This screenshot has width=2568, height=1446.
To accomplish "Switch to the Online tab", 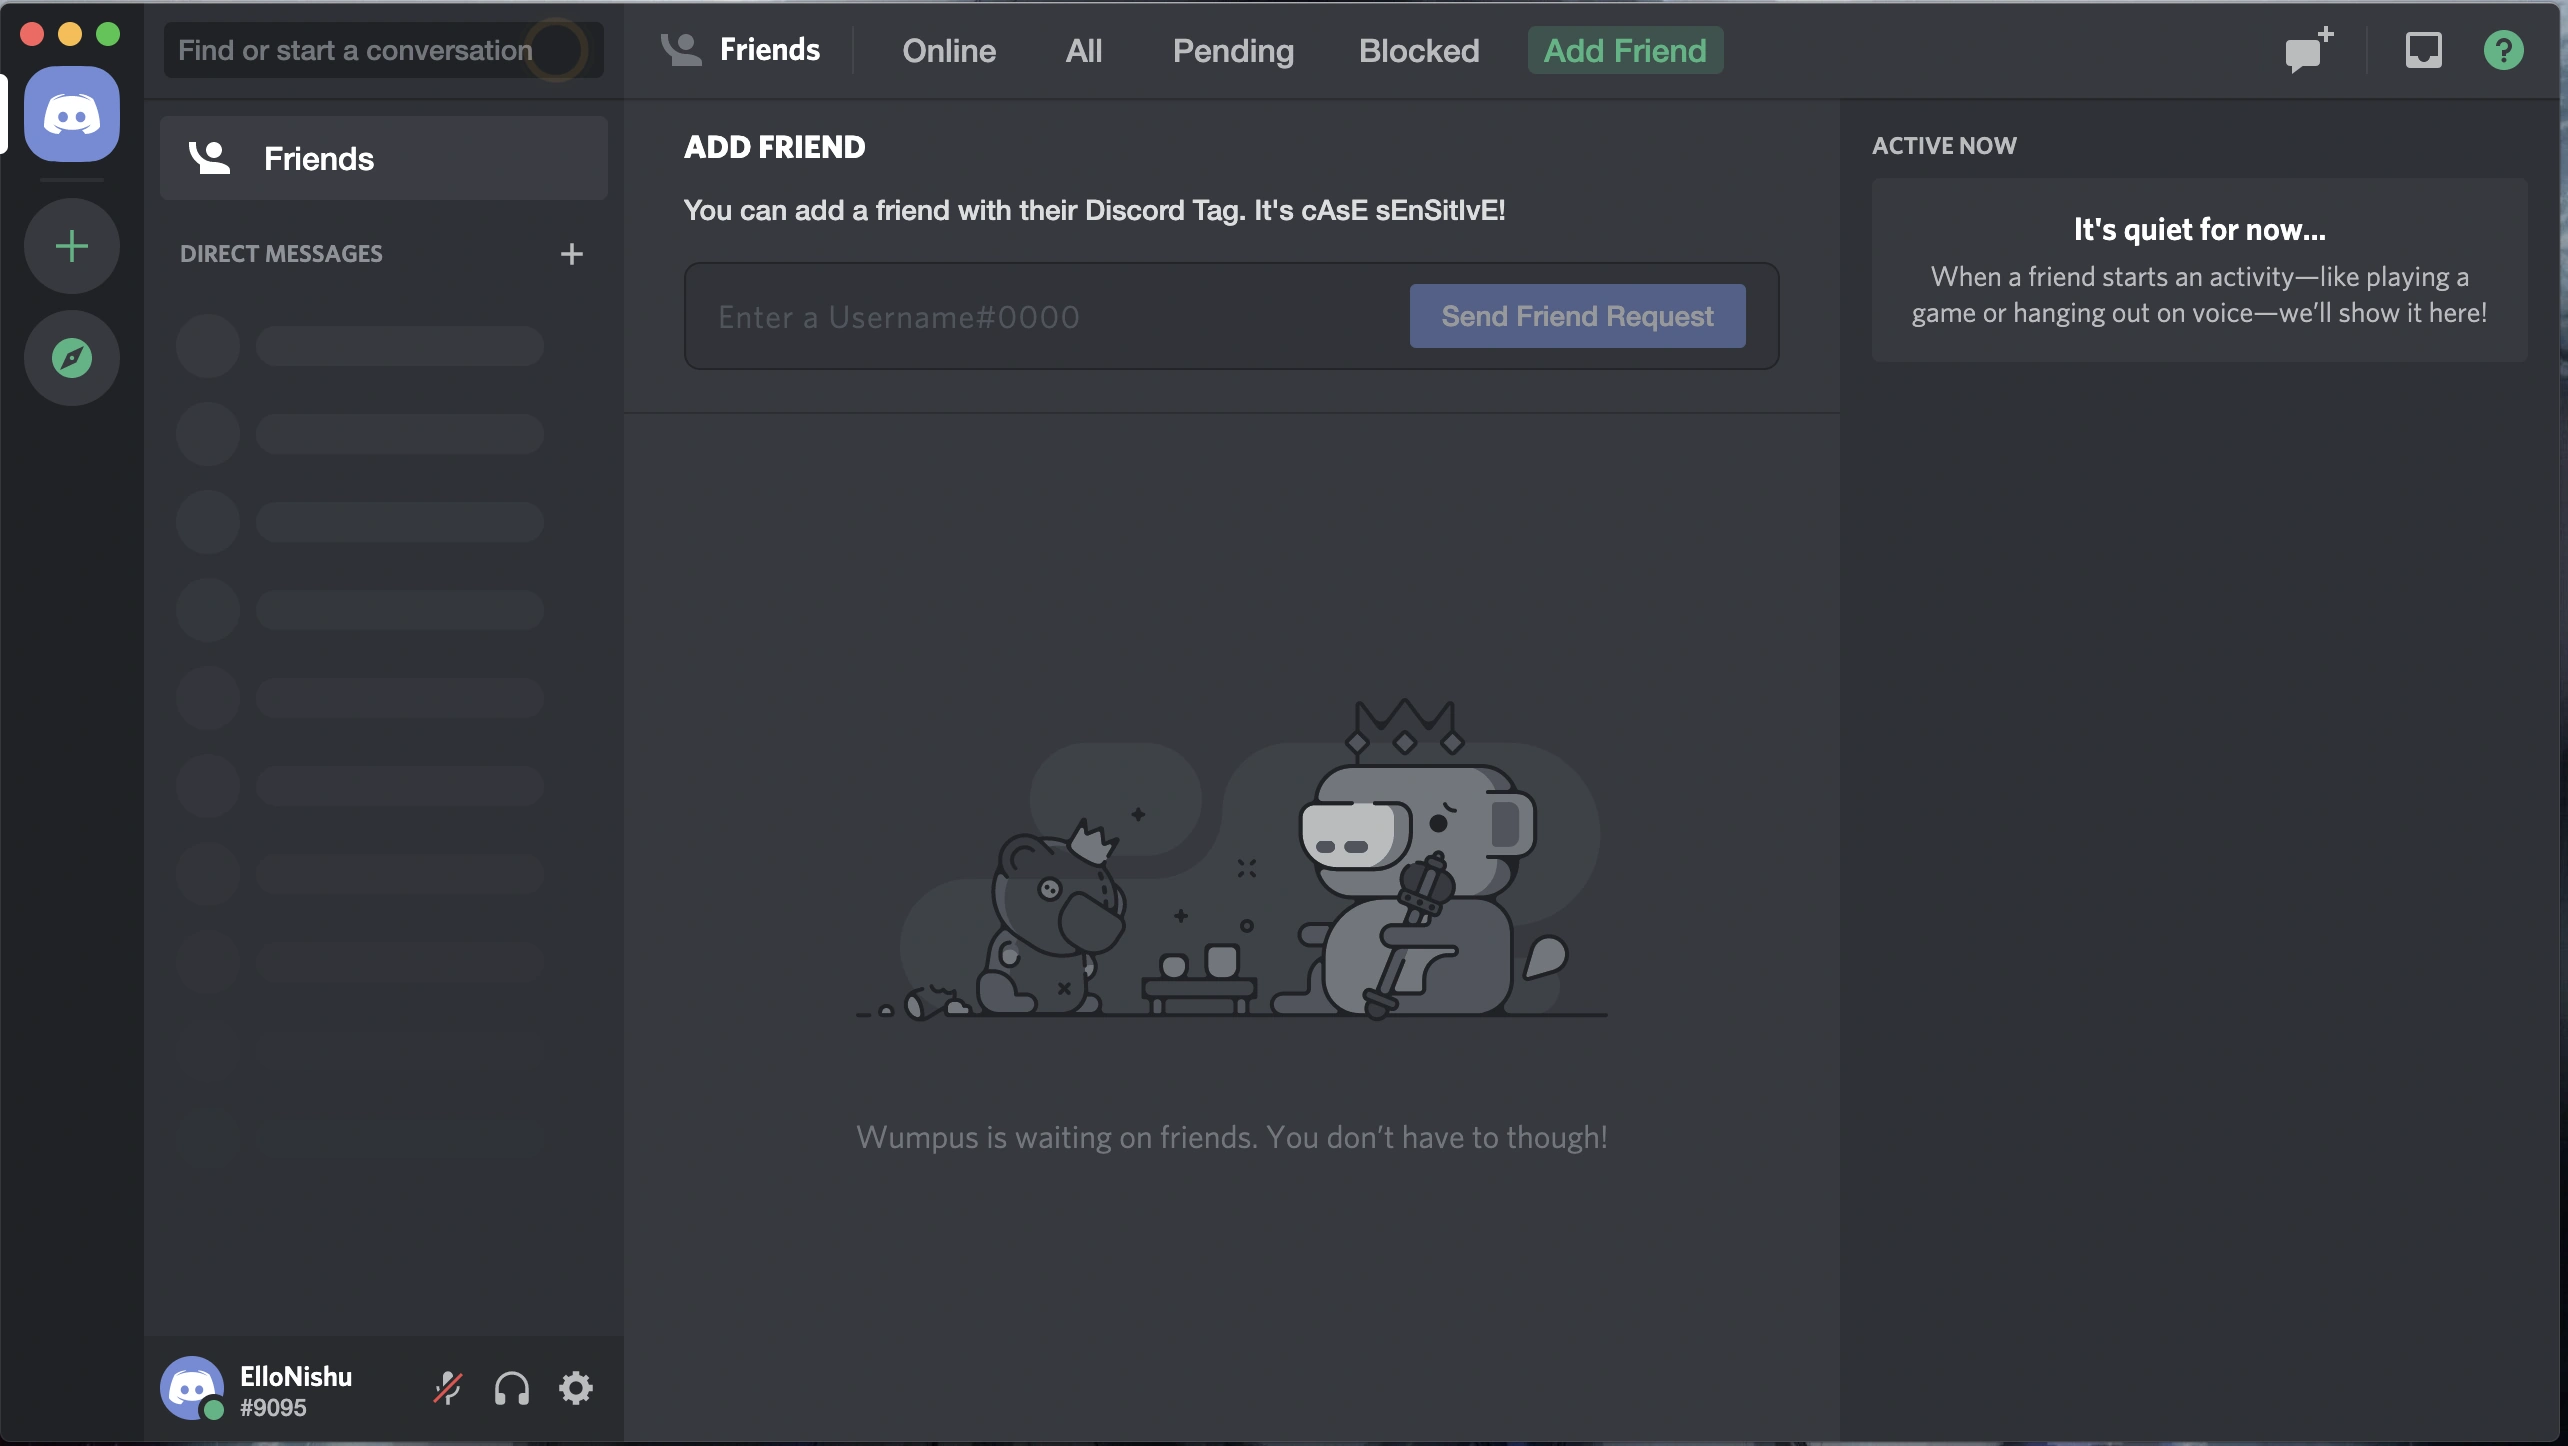I will 948,50.
